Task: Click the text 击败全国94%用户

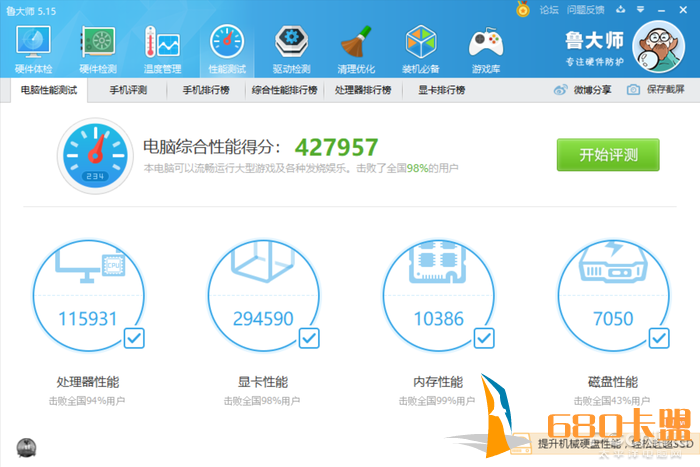Action: click(87, 401)
